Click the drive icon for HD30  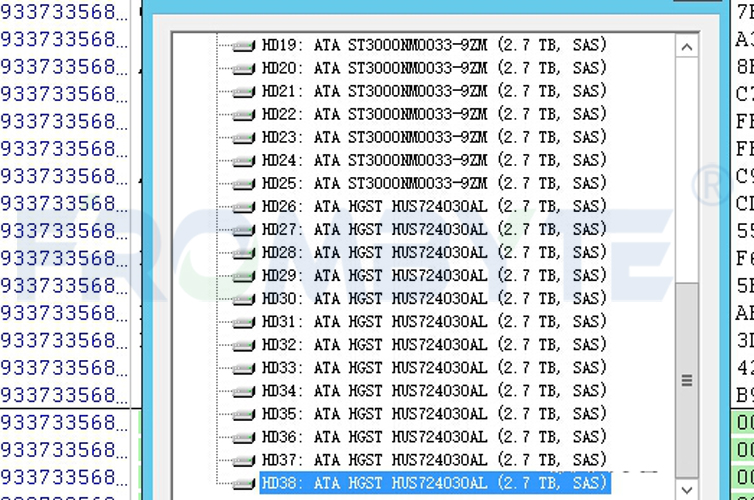pyautogui.click(x=244, y=299)
